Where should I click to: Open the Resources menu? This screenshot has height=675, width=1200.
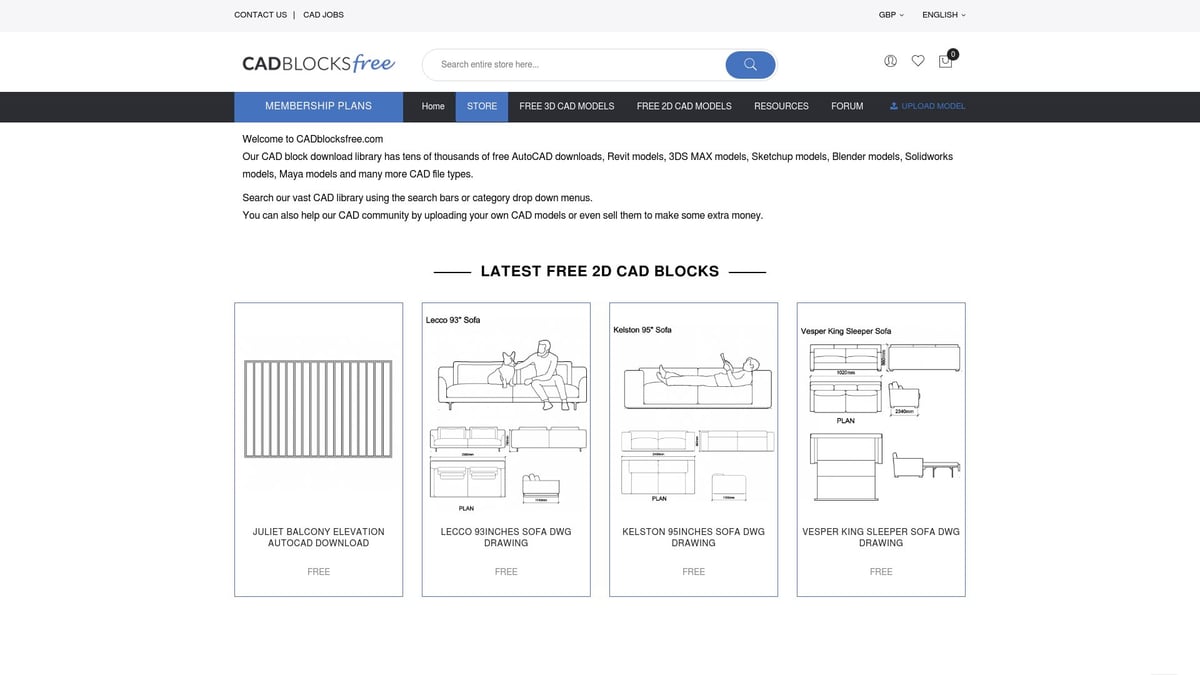(781, 106)
